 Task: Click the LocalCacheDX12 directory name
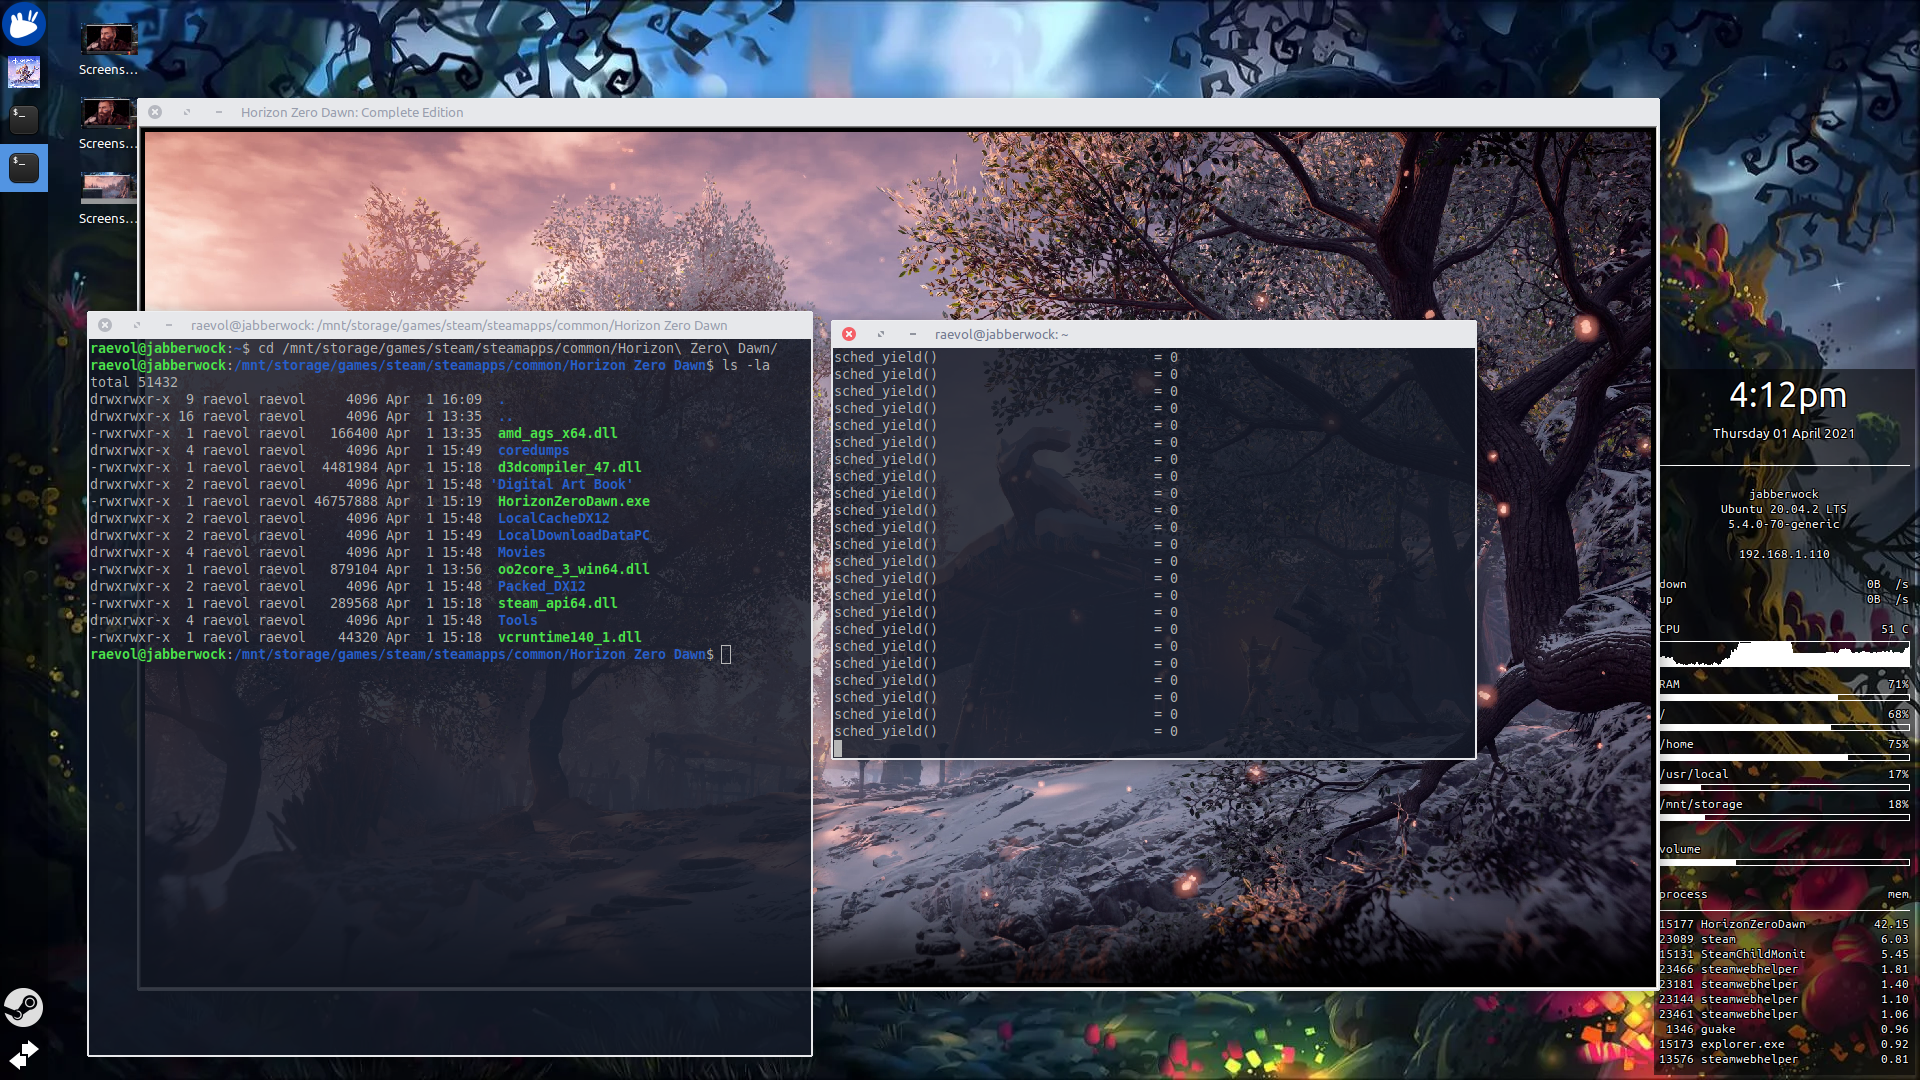pos(554,518)
